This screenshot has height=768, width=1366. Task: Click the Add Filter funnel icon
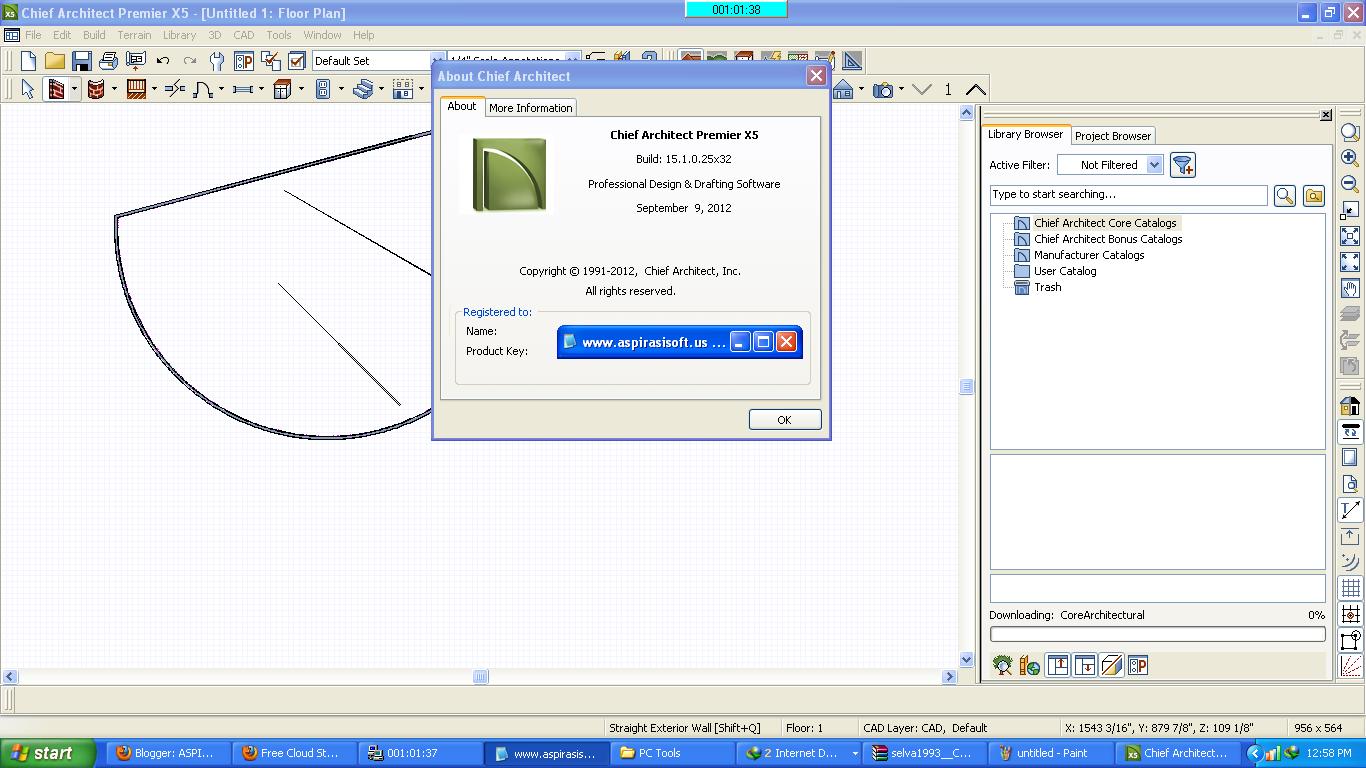(x=1183, y=165)
